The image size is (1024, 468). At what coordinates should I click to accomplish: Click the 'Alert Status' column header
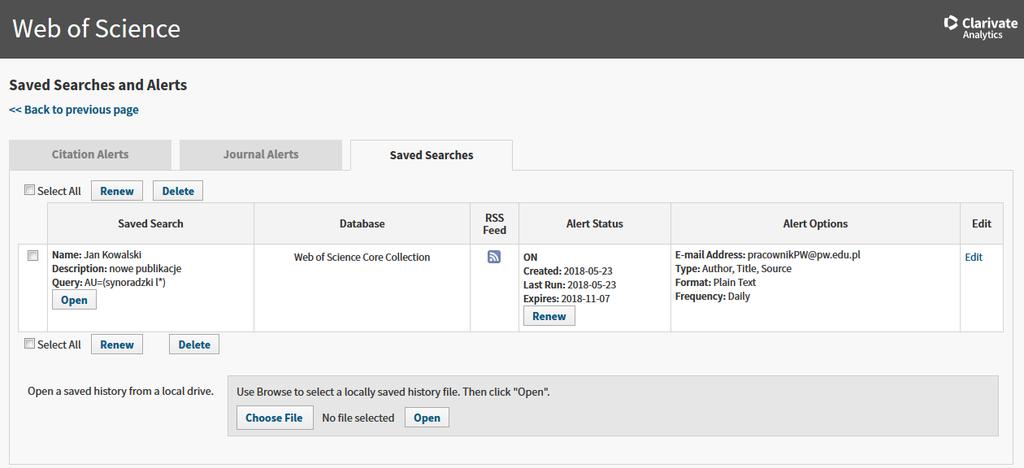point(594,223)
